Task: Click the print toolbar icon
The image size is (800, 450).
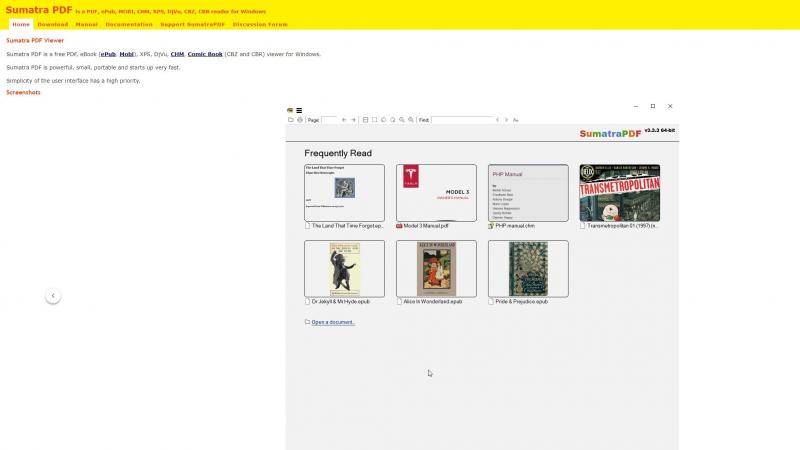Action: [300, 120]
